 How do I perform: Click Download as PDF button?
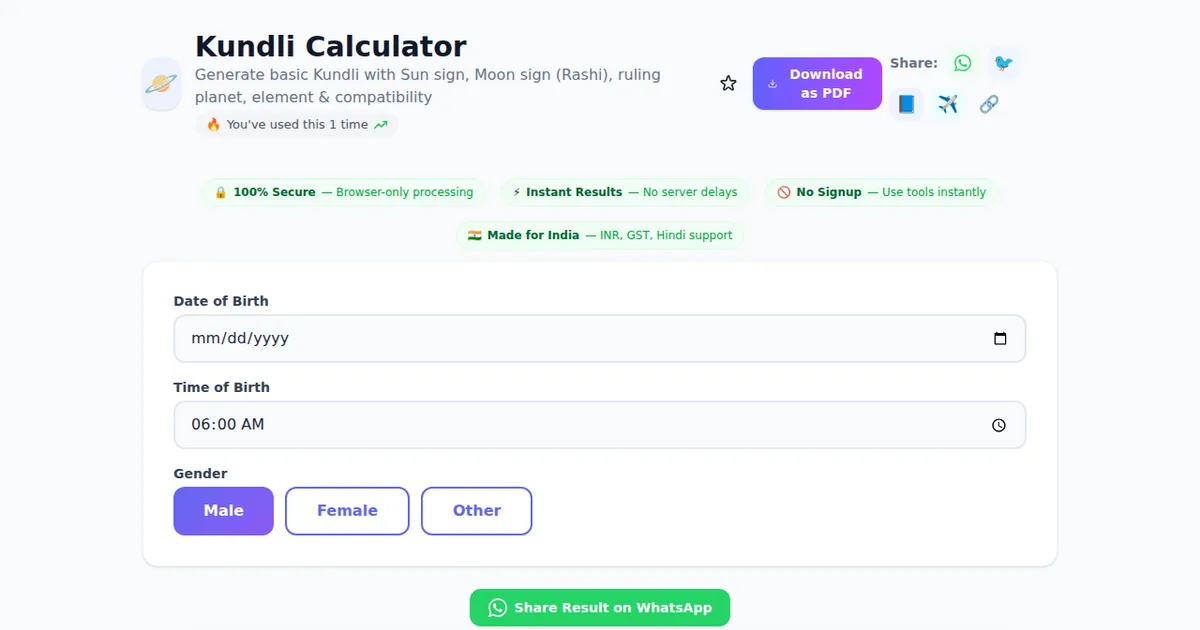click(x=817, y=83)
